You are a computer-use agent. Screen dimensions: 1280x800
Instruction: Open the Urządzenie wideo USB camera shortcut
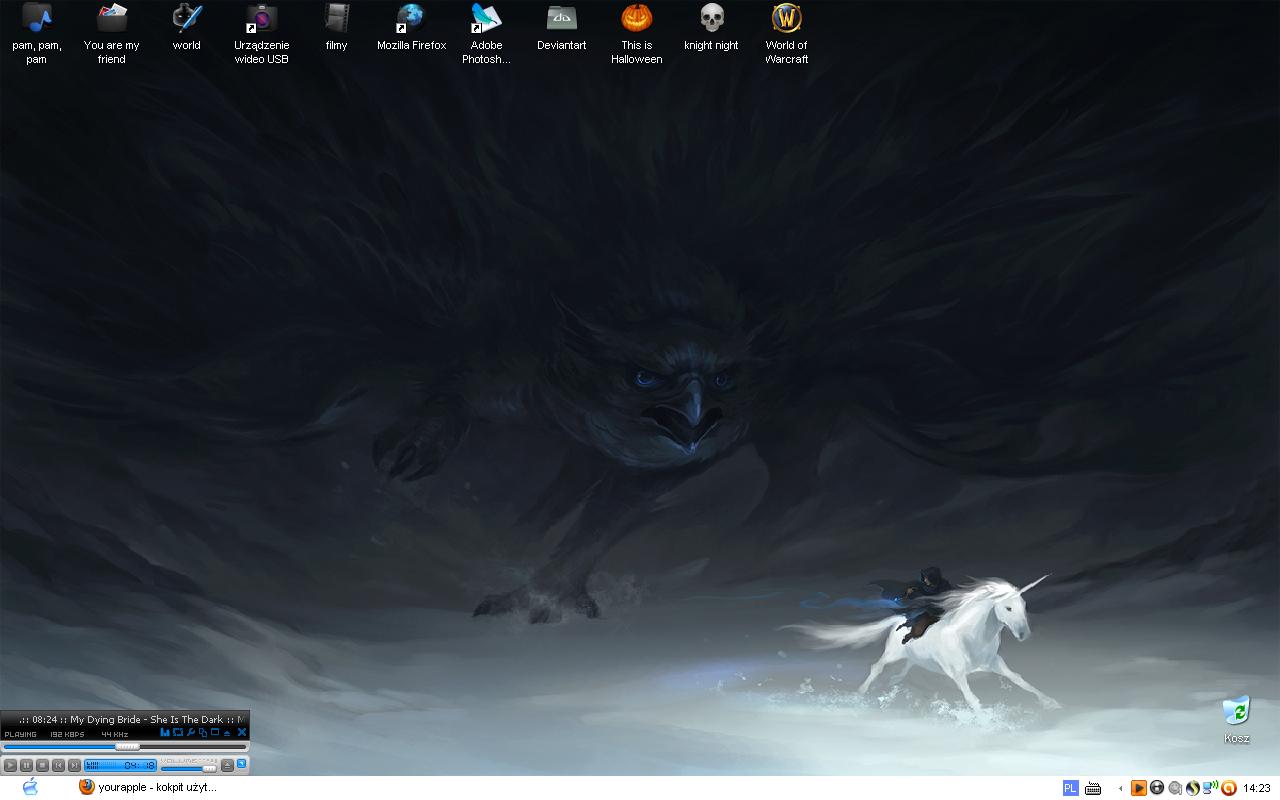[x=262, y=33]
